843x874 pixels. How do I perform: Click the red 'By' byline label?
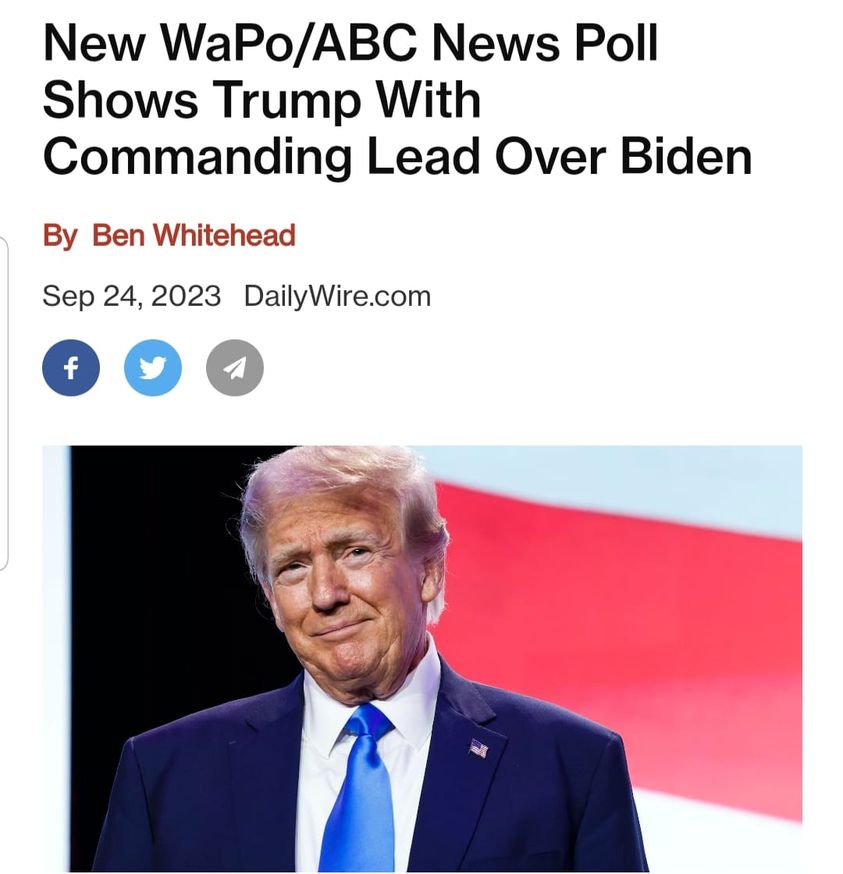[x=60, y=236]
